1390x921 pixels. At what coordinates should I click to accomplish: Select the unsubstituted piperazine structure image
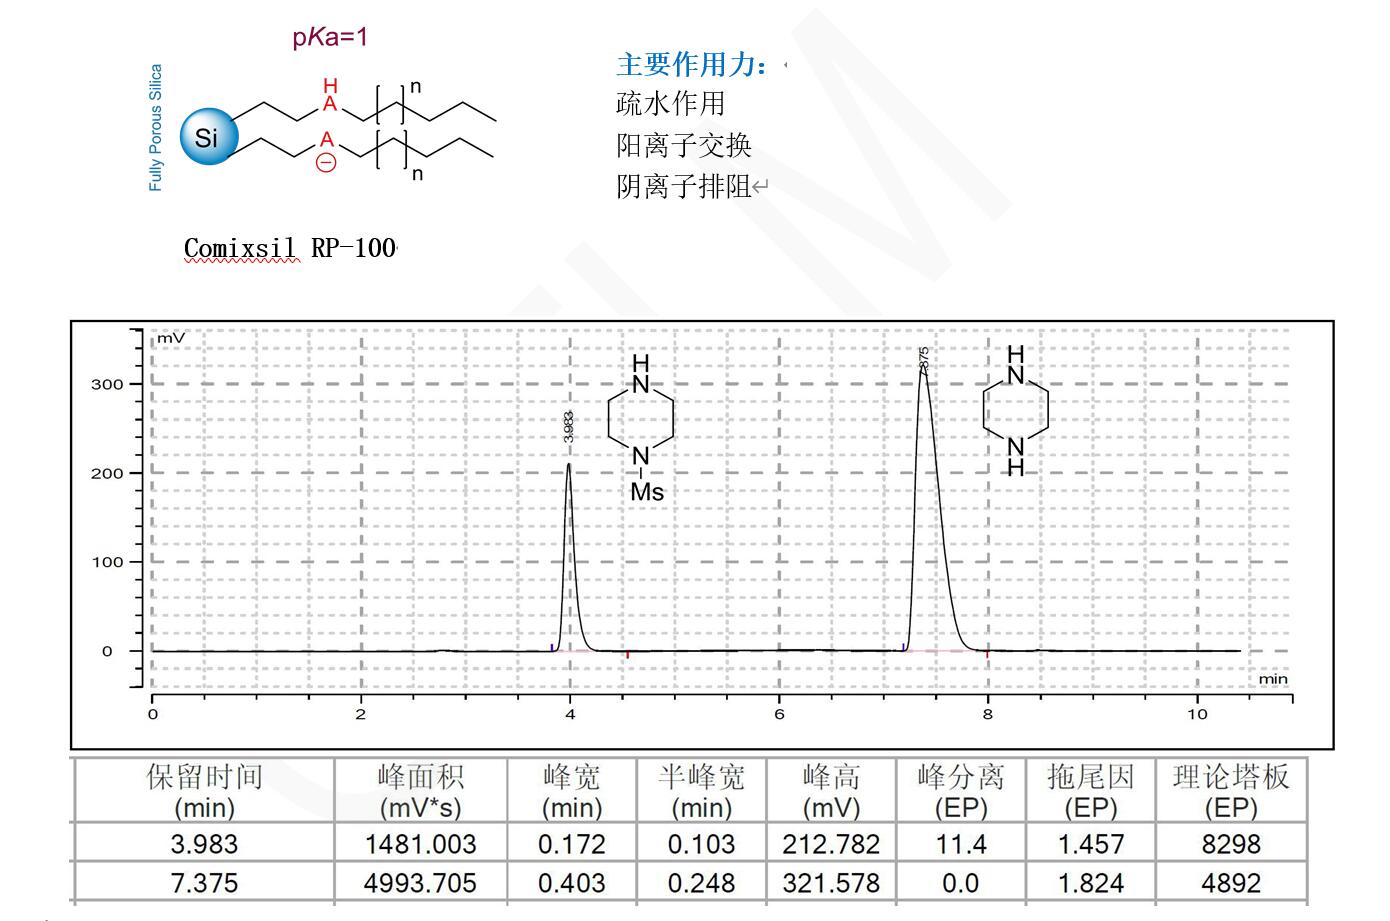click(x=1016, y=410)
